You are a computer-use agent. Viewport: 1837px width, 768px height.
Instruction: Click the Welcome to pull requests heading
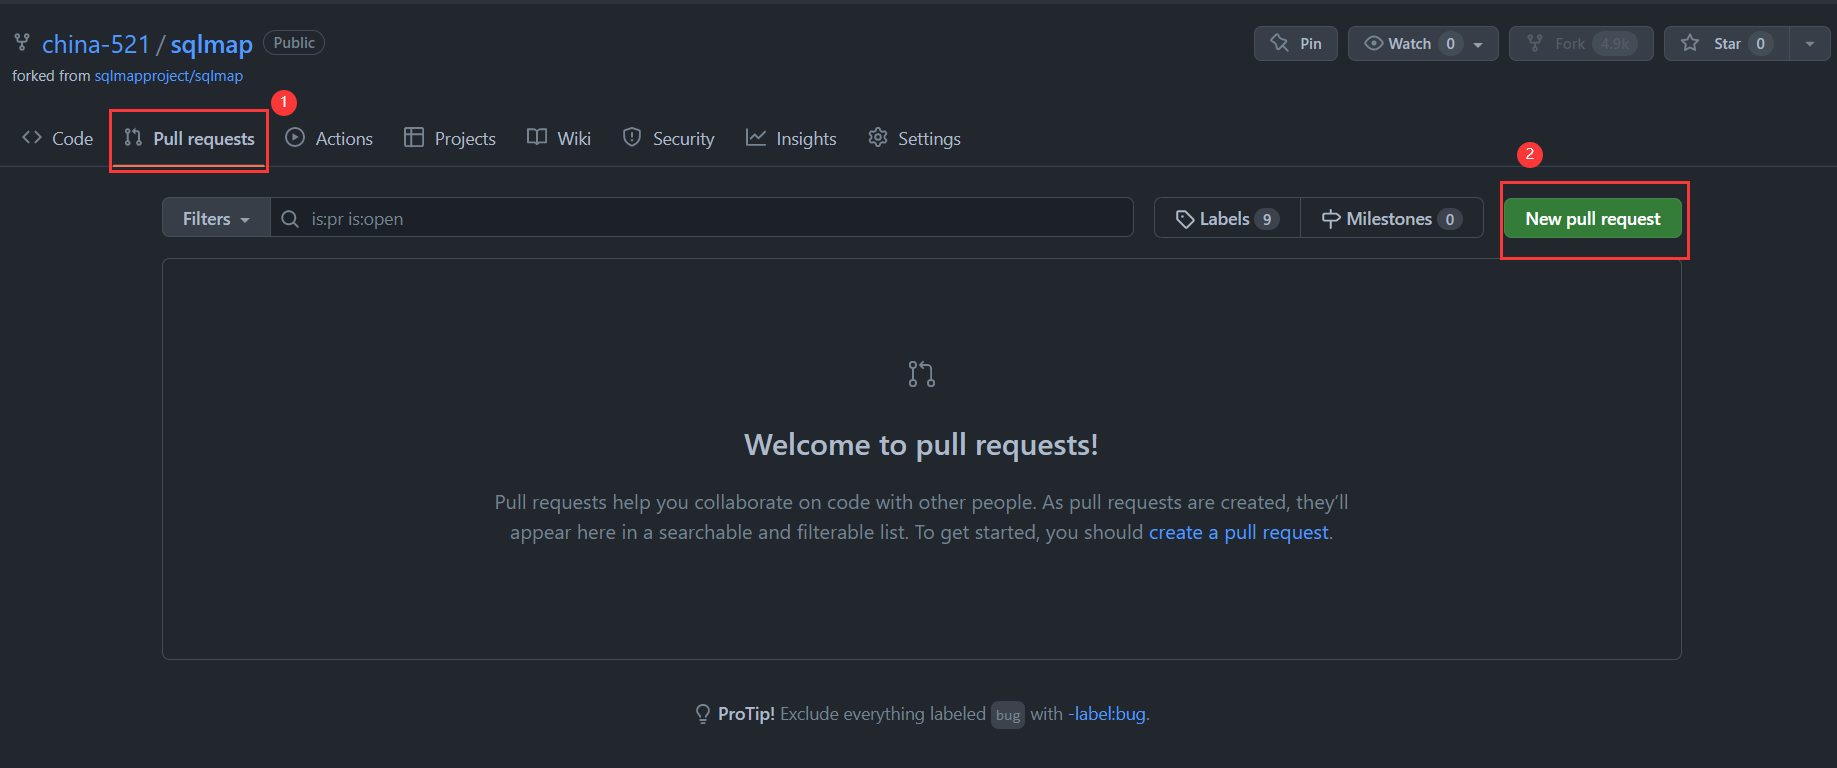point(921,444)
